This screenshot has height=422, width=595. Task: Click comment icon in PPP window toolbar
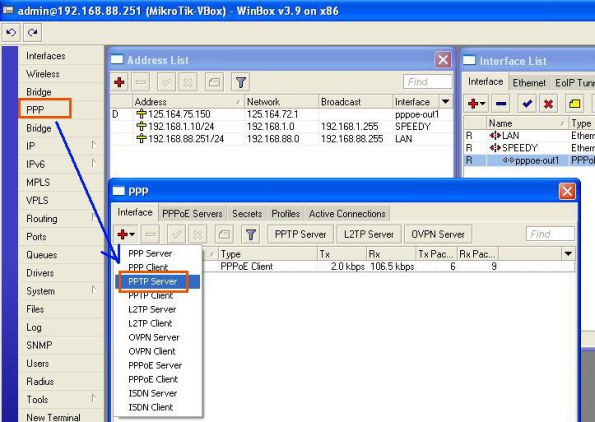click(224, 235)
